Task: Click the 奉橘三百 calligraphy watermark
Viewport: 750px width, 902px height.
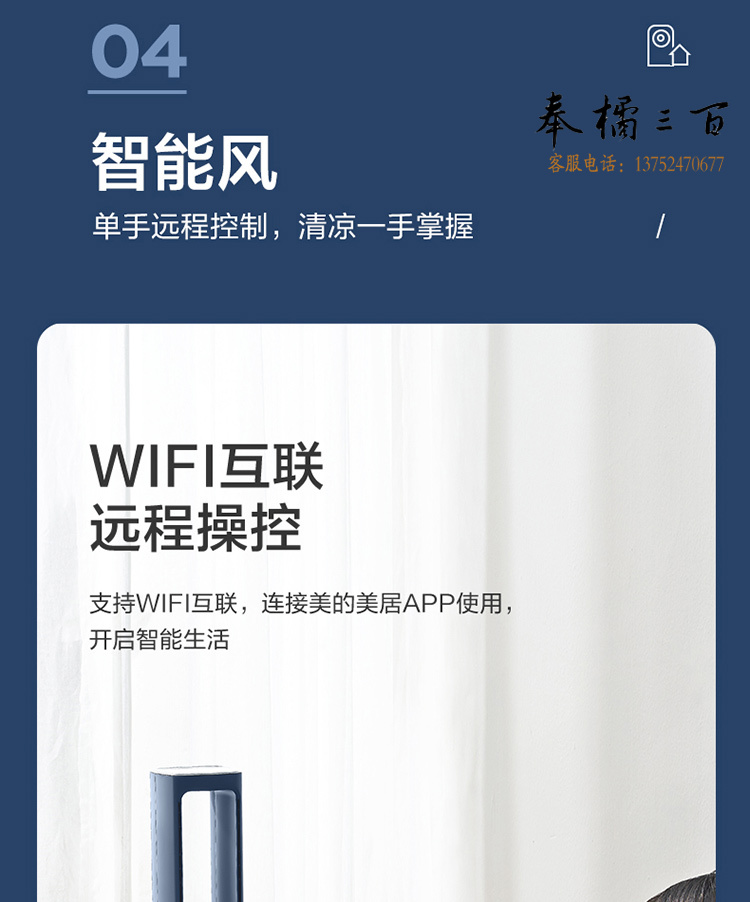Action: click(632, 119)
